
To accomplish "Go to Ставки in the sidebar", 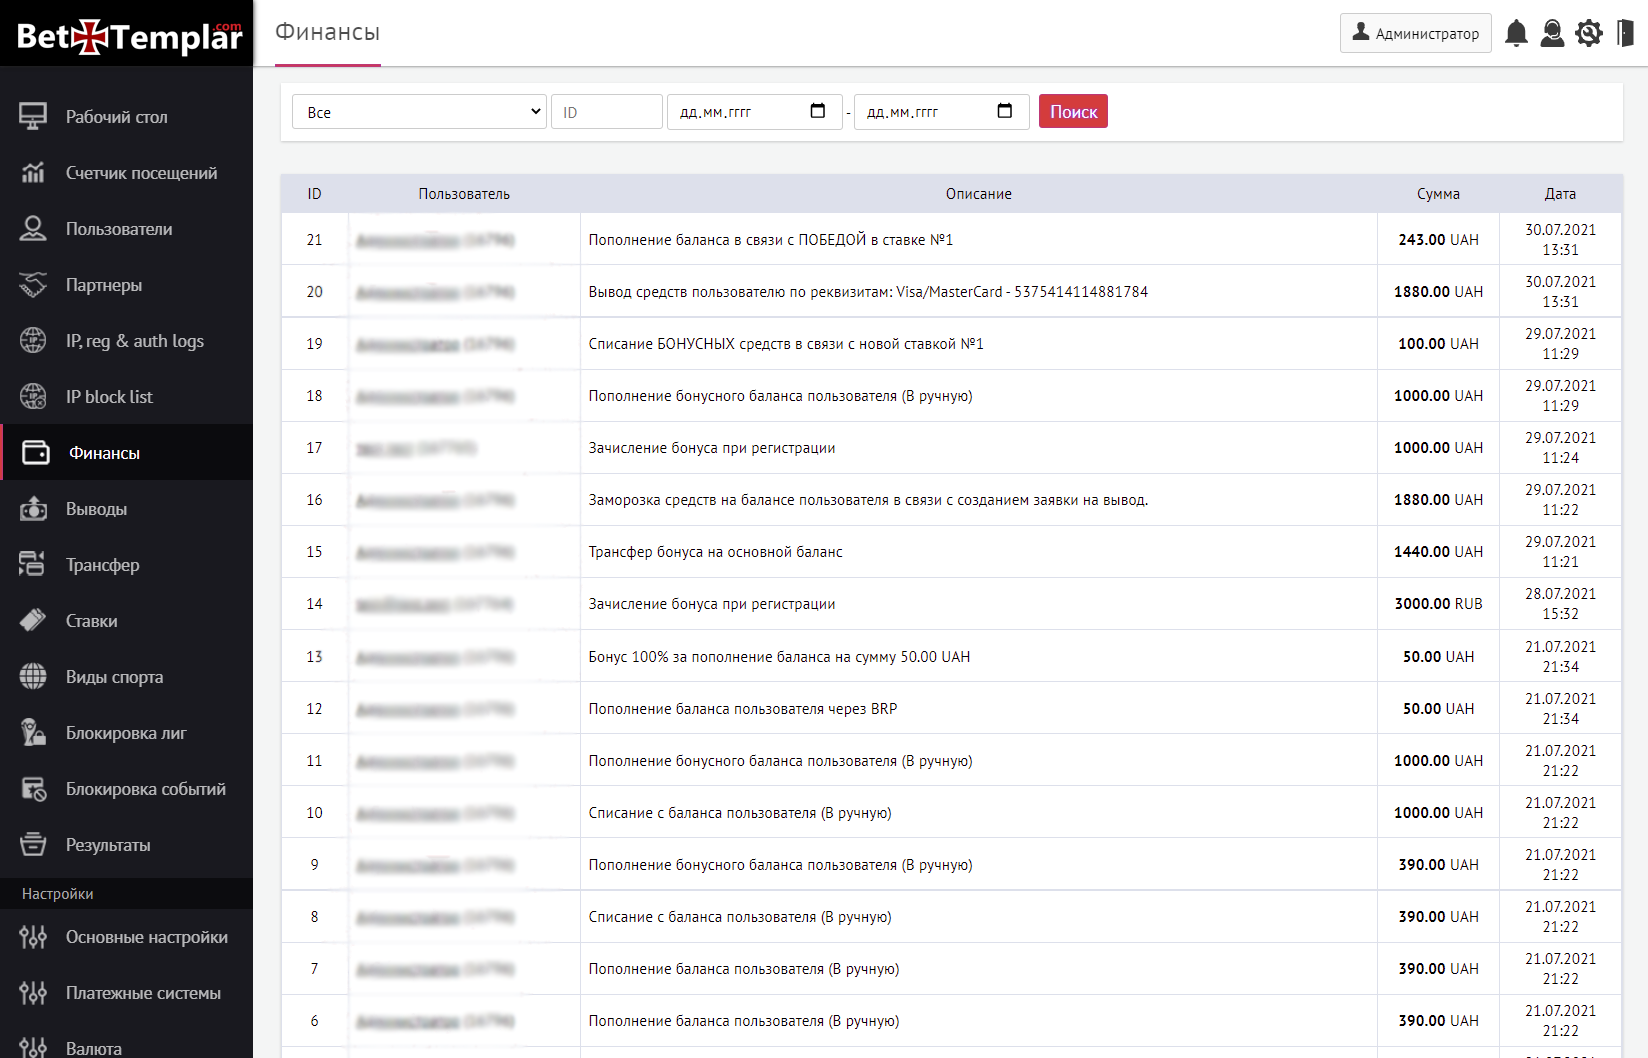I will pyautogui.click(x=92, y=621).
